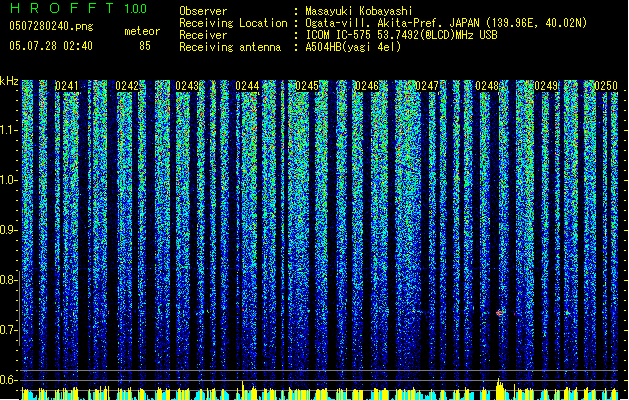The image size is (629, 400).
Task: Click the Ogata-vill. Akita-Pref. JAPAN location text
Action: point(446,23)
